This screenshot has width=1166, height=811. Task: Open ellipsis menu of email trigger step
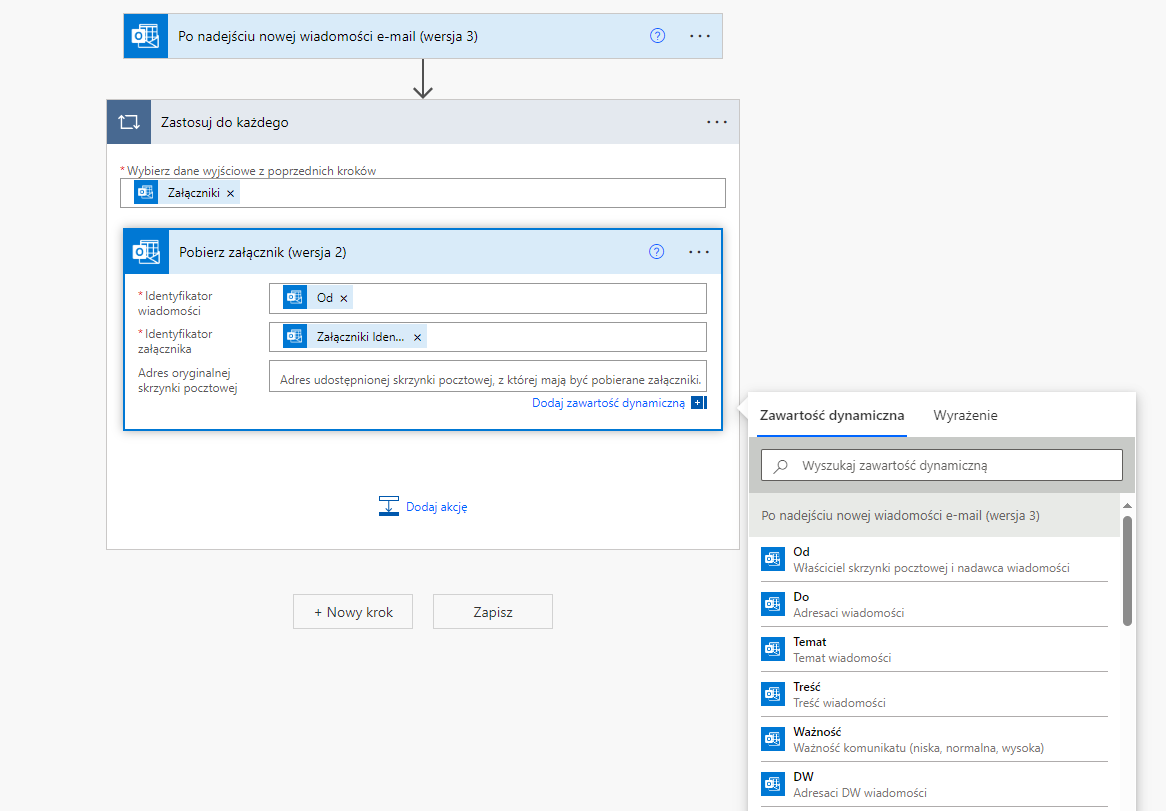(x=700, y=35)
